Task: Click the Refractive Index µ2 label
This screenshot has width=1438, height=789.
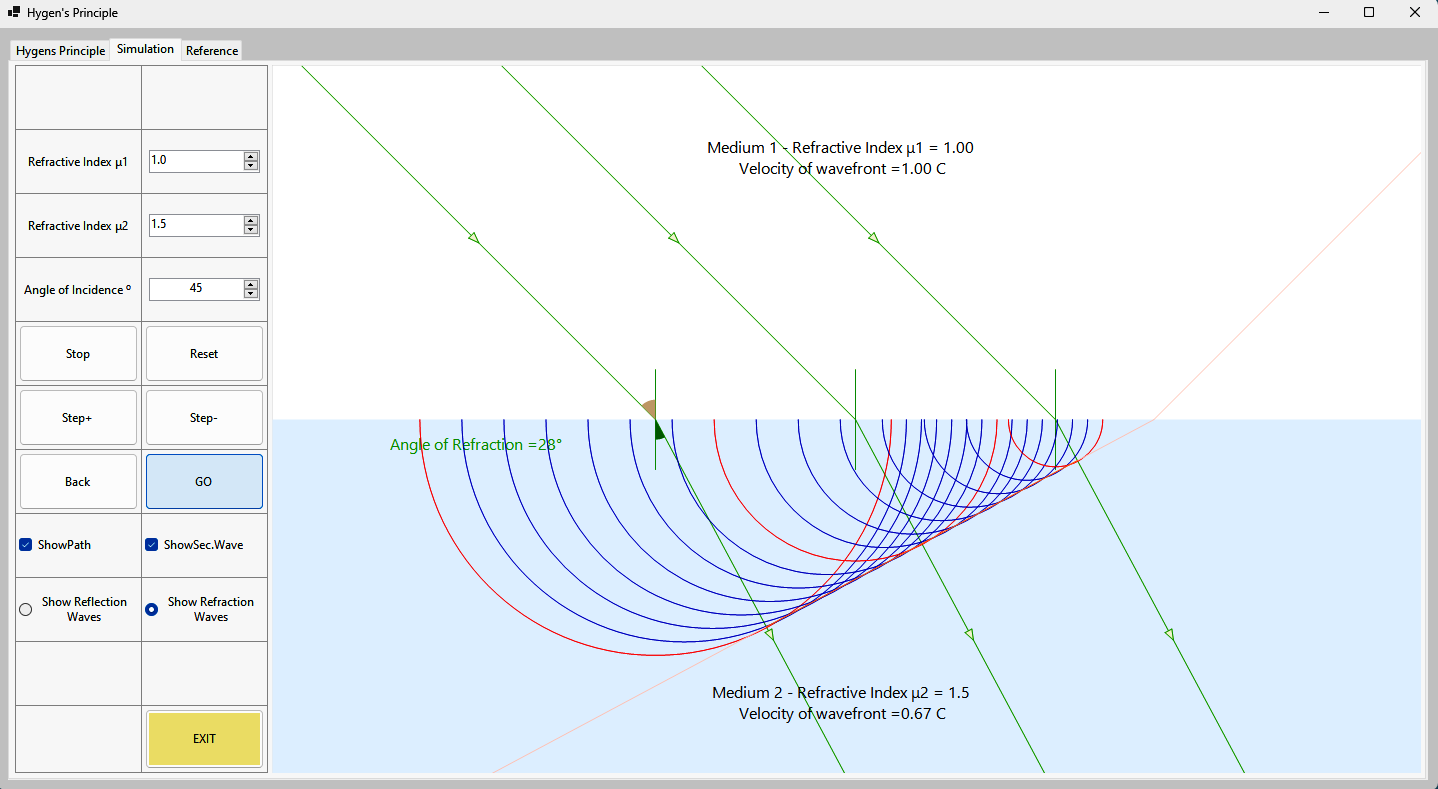Action: pos(78,226)
